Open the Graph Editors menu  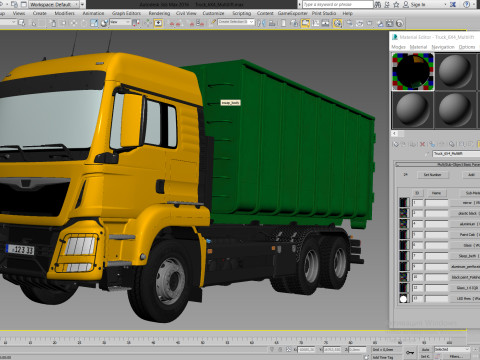click(x=126, y=13)
